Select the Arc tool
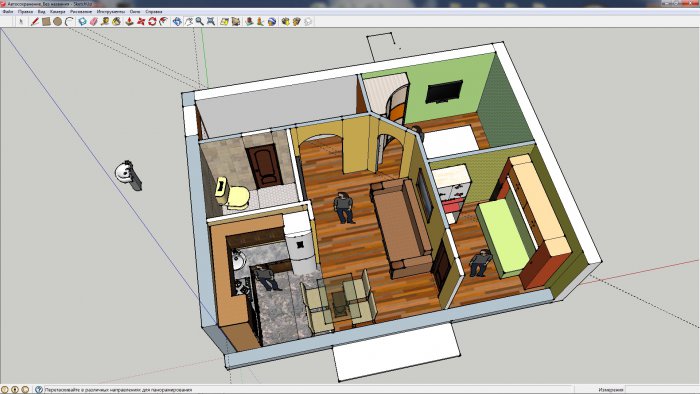The height and width of the screenshot is (394, 700). pos(69,21)
